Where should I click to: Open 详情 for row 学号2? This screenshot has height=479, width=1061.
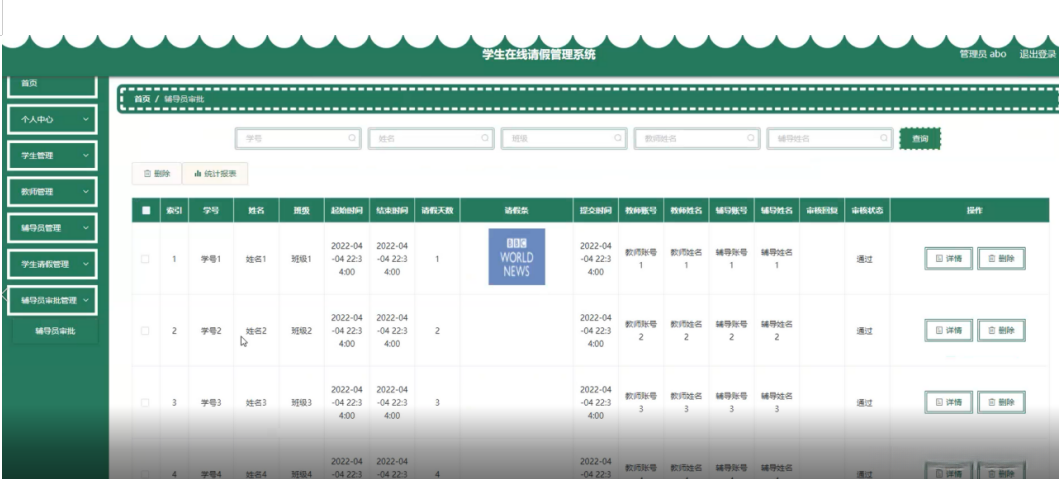(x=948, y=330)
